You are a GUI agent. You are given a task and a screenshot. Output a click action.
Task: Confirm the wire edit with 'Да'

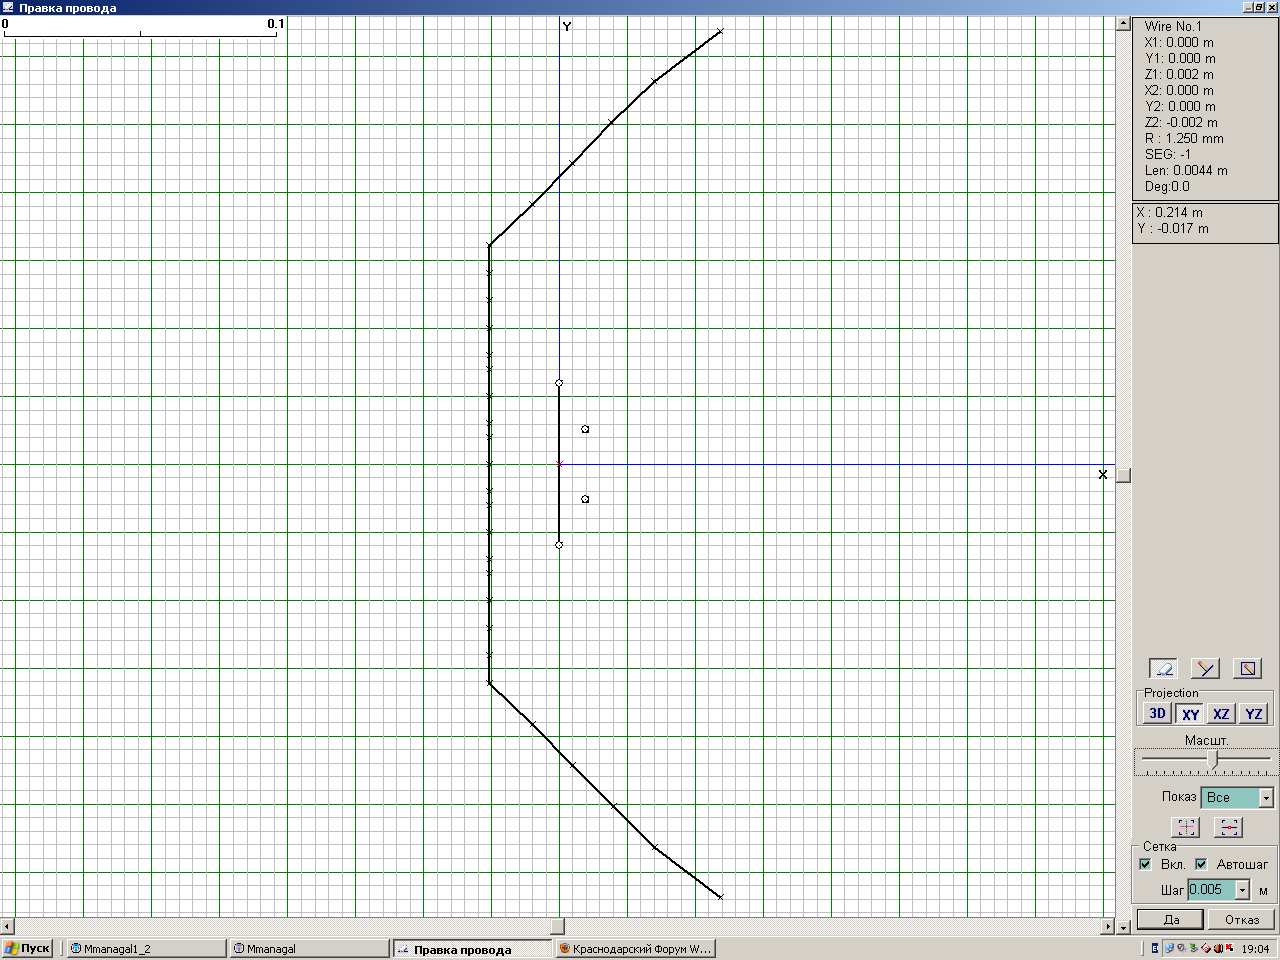click(x=1170, y=919)
